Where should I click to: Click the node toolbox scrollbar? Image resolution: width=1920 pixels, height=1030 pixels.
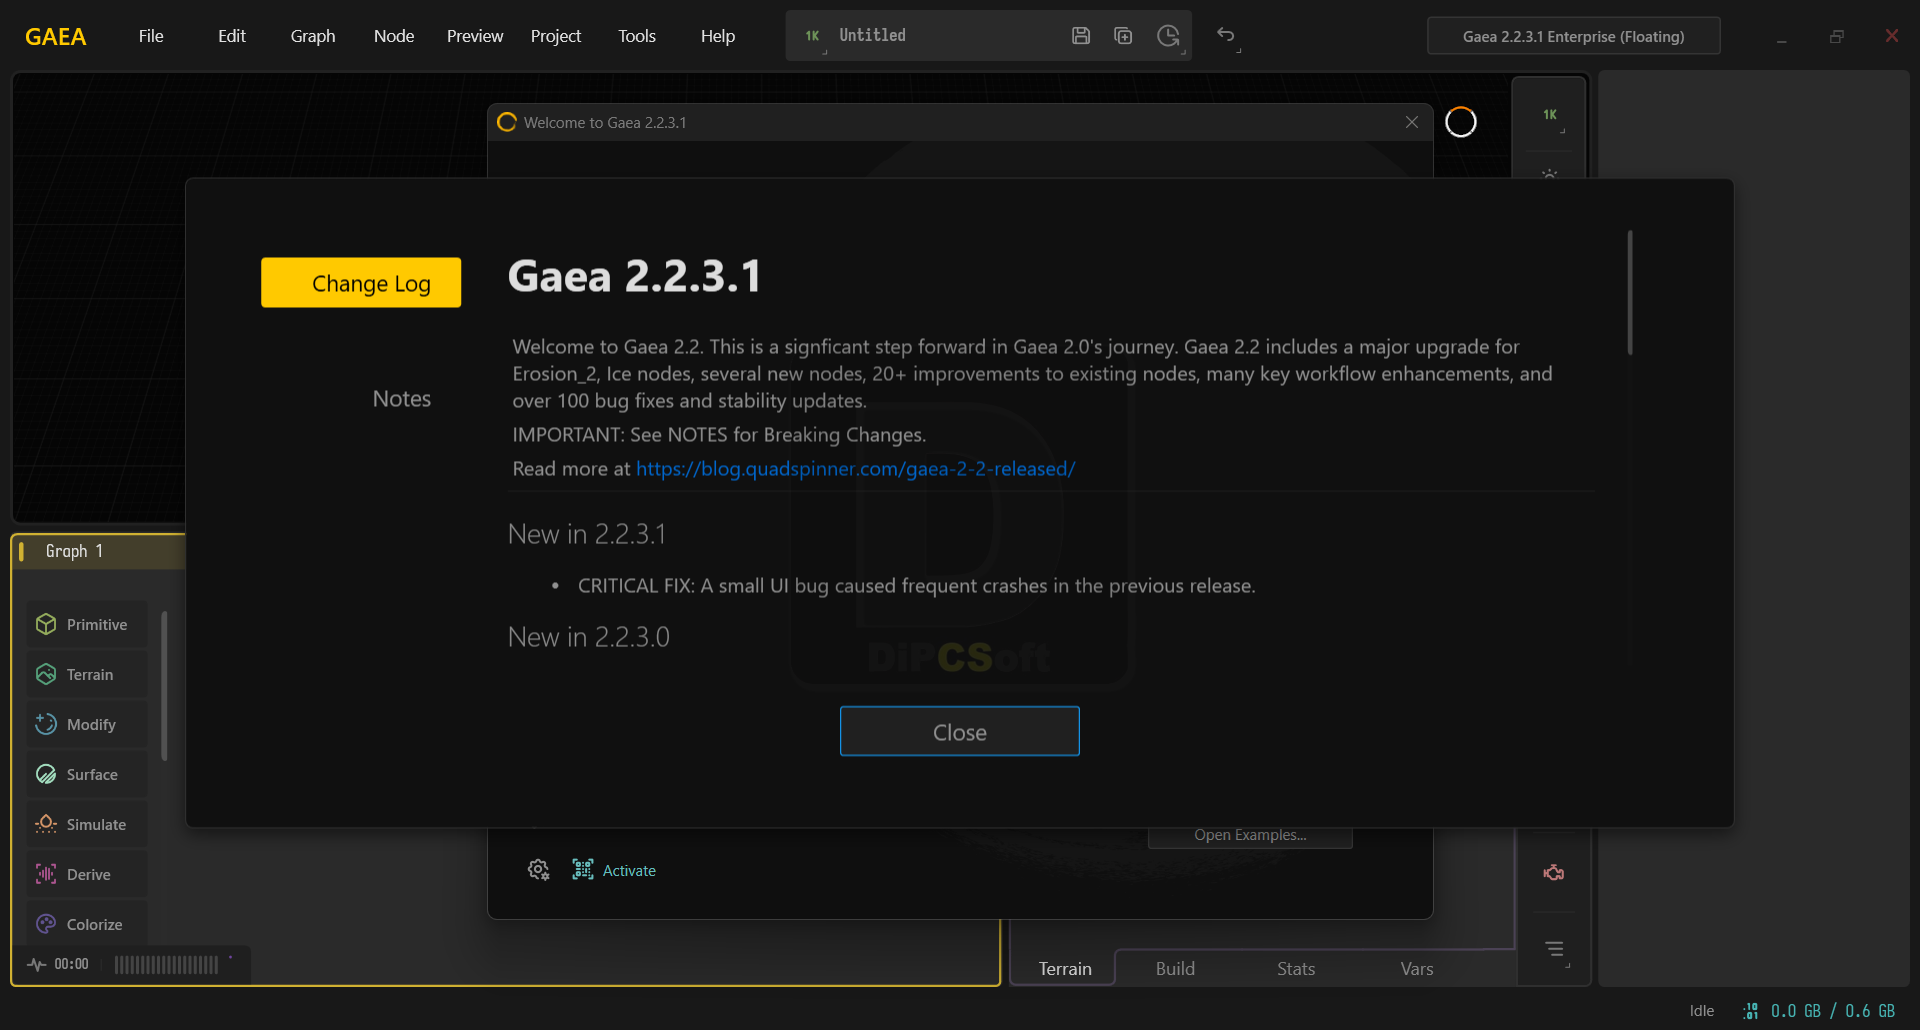pos(164,686)
